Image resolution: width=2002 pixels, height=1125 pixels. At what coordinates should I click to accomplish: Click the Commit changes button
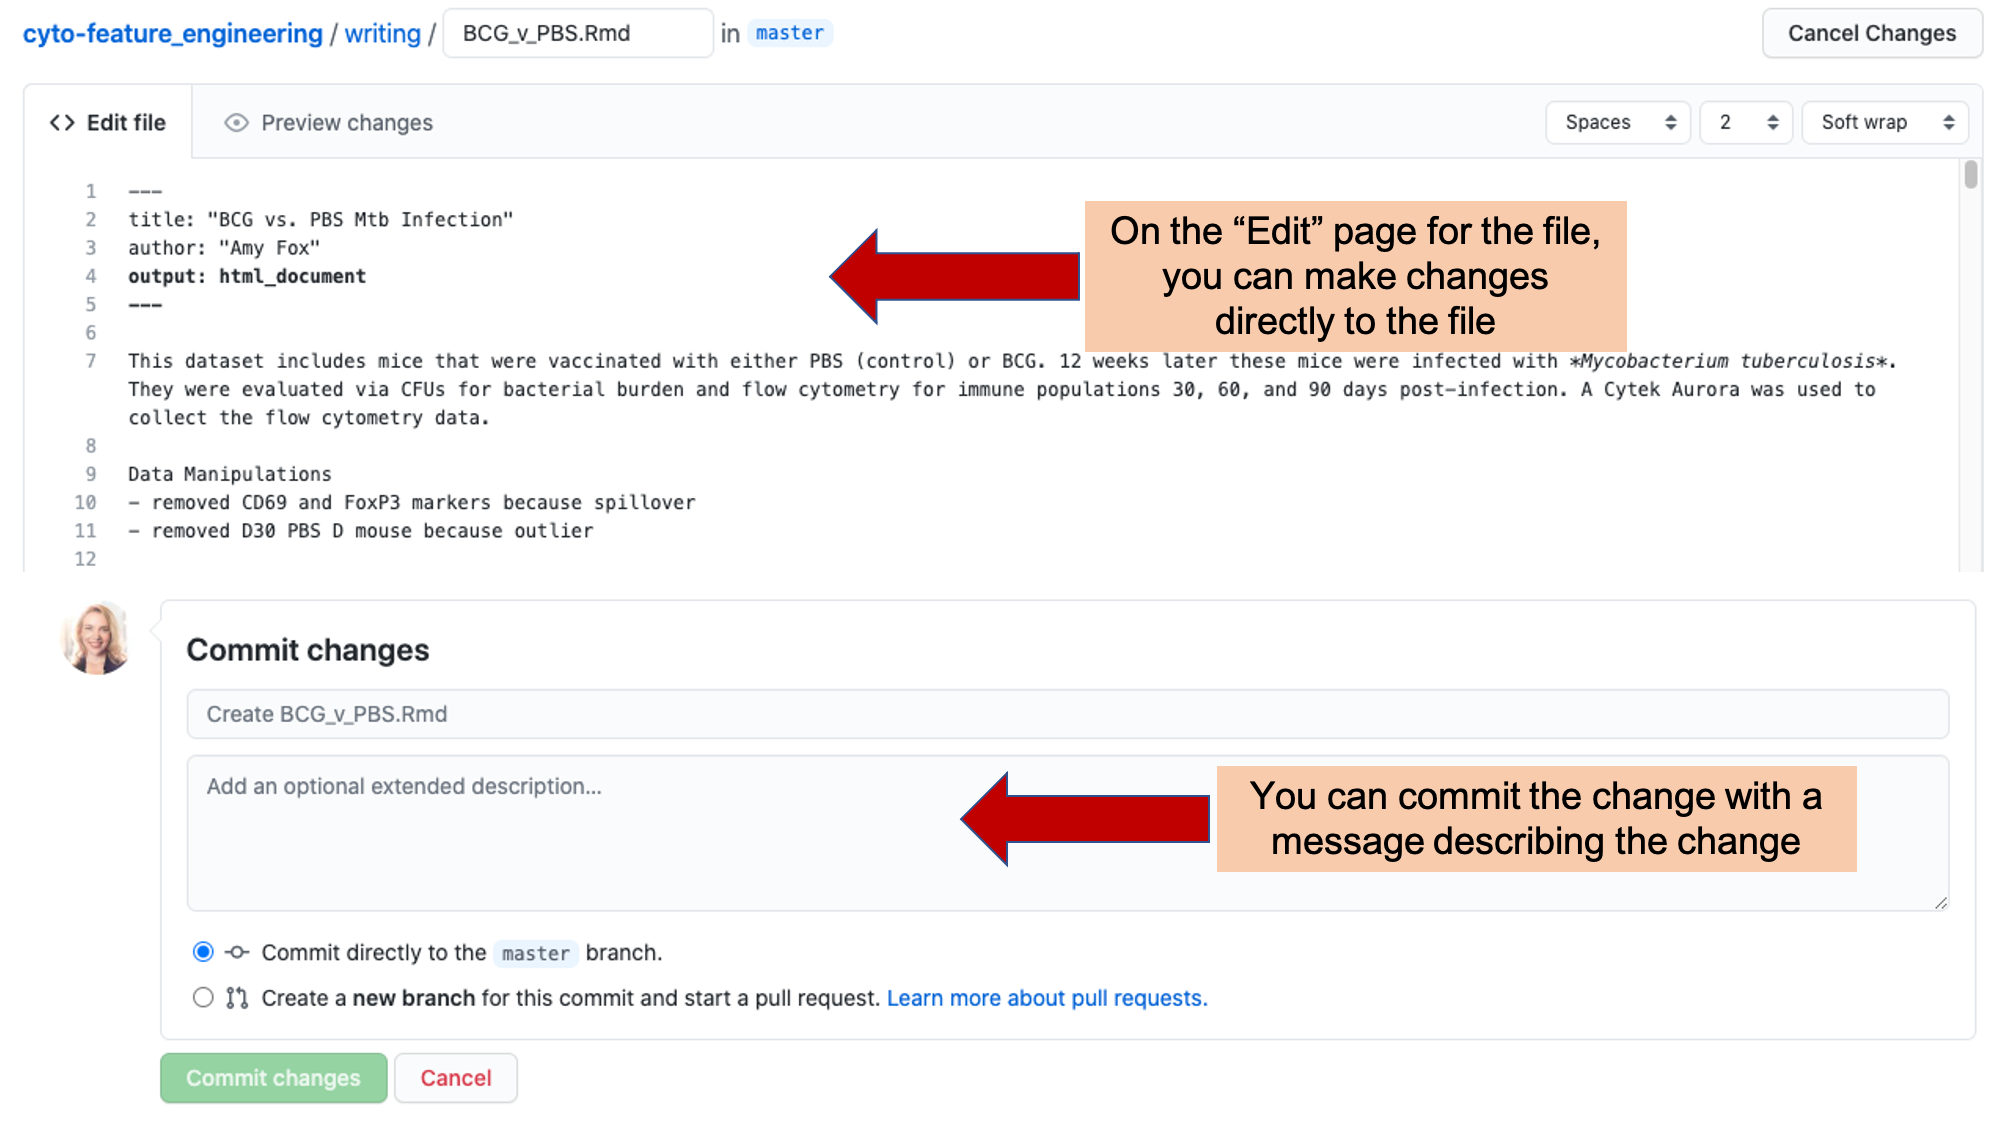(274, 1077)
